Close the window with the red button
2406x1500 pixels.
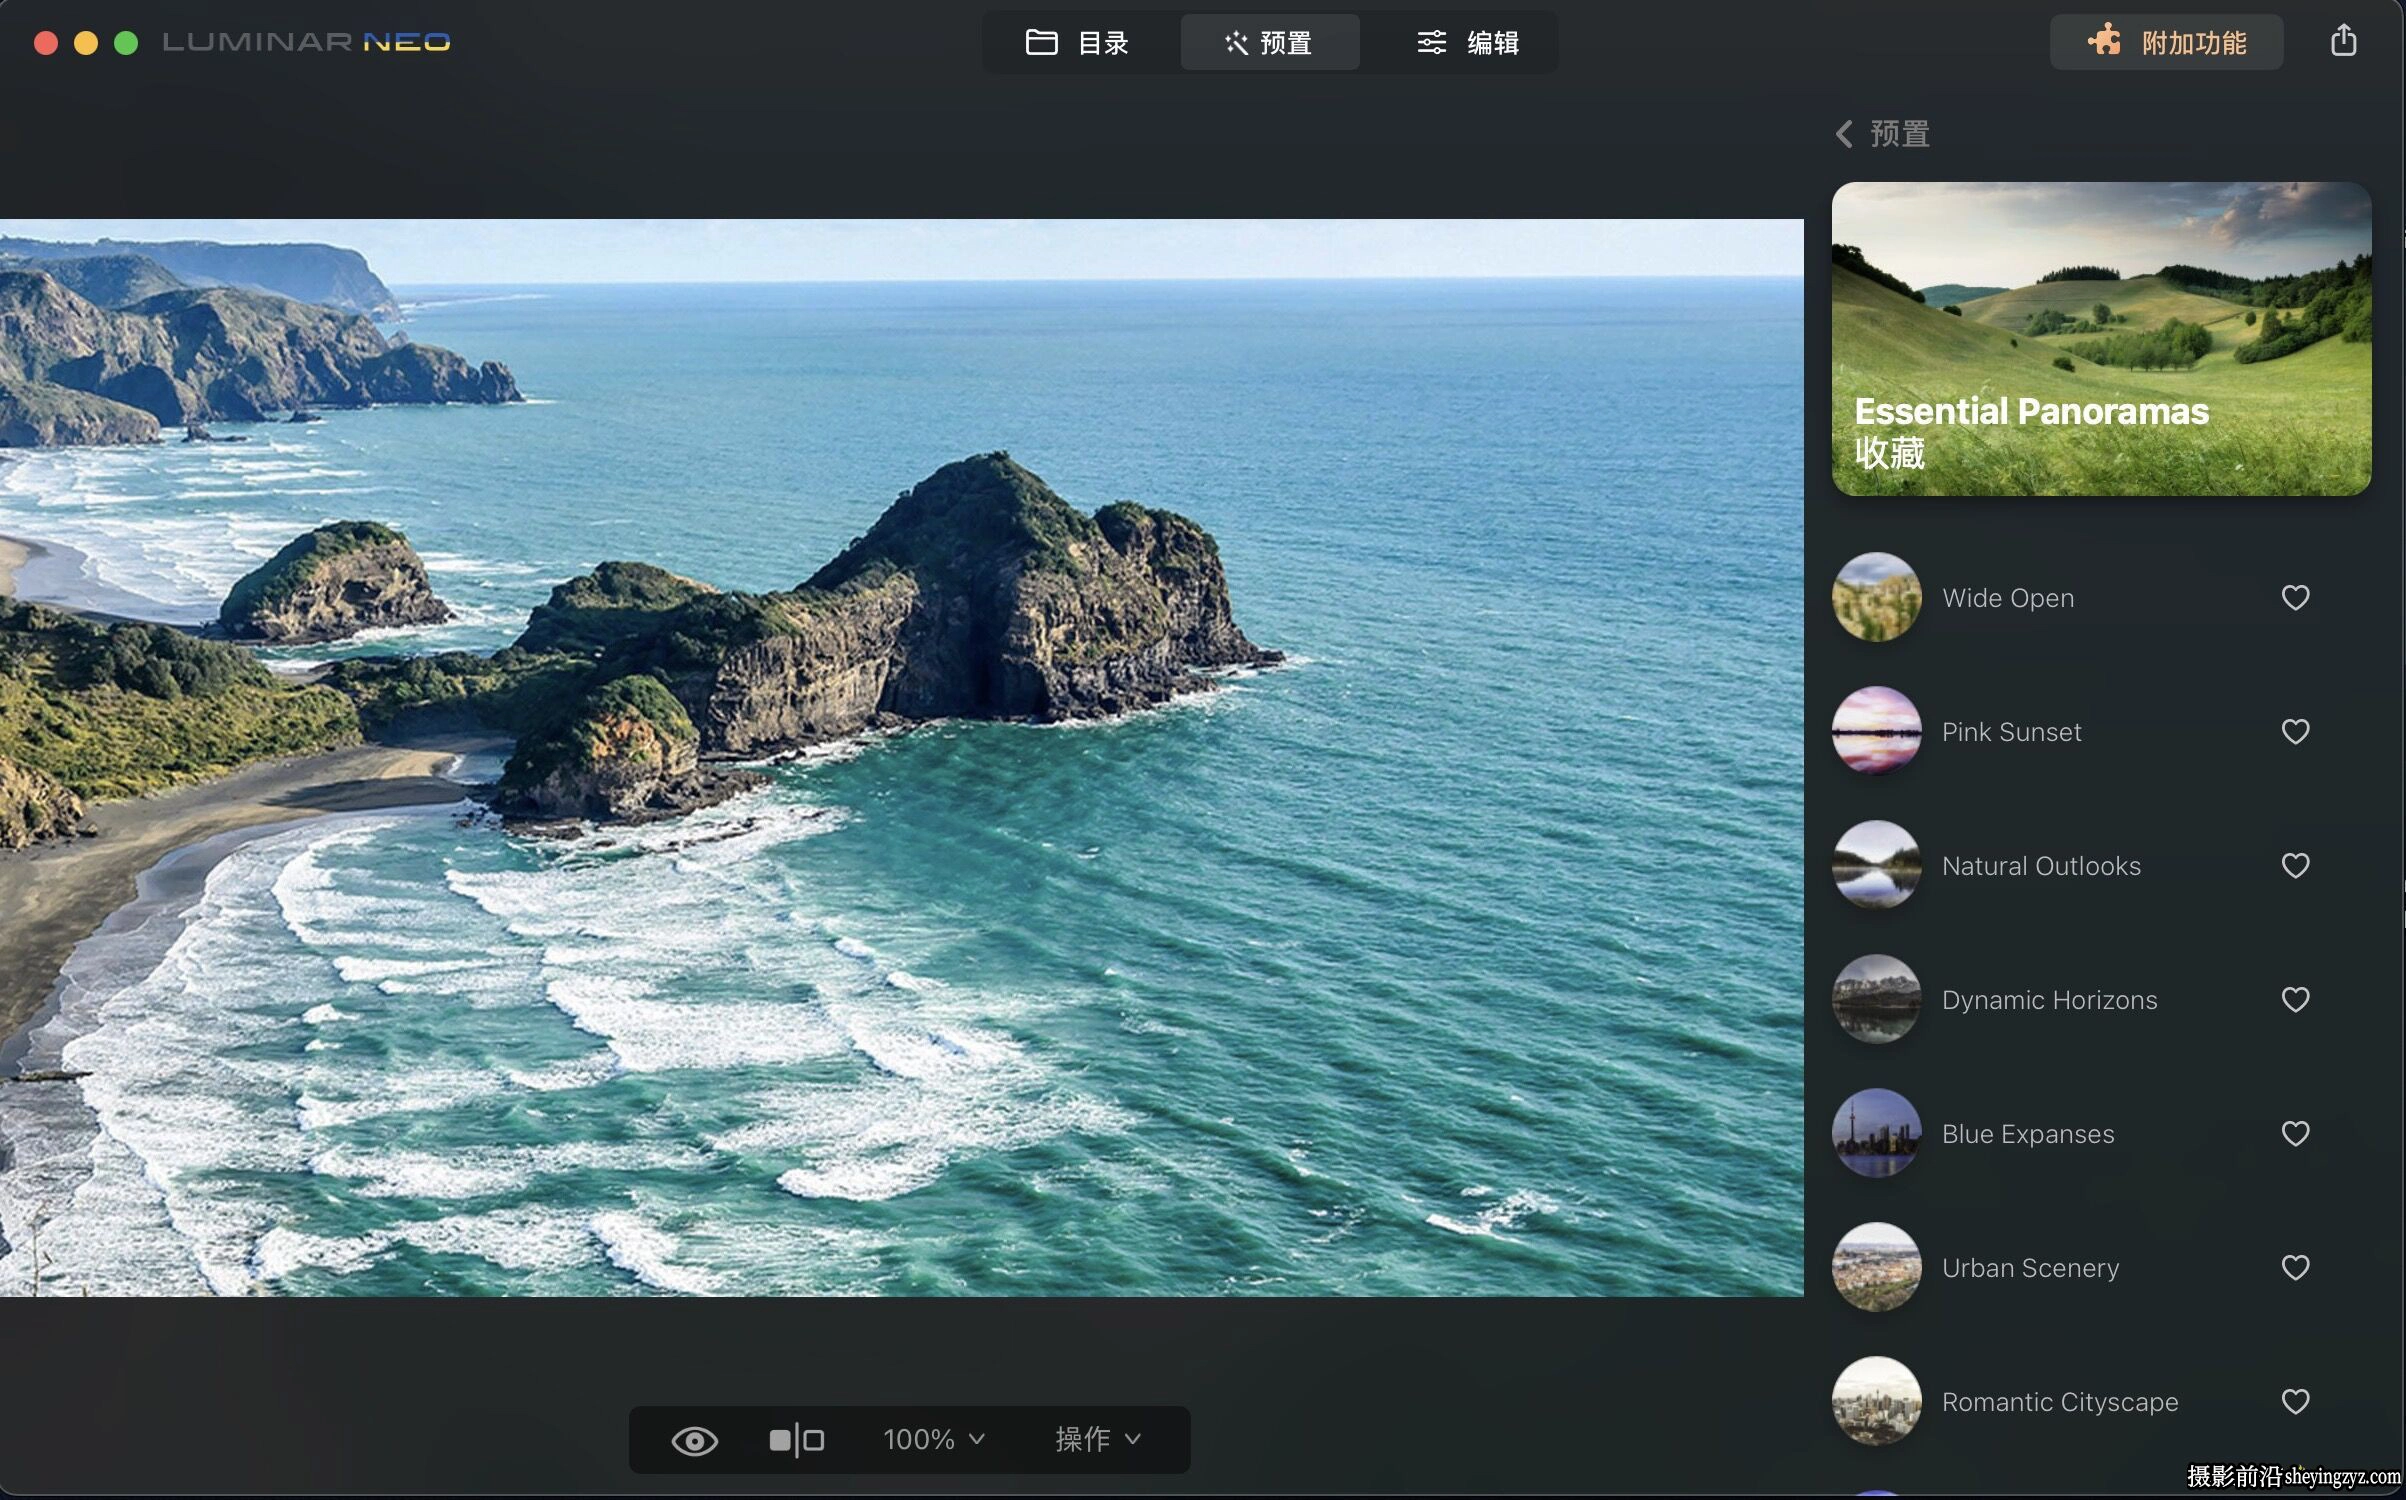coord(46,43)
